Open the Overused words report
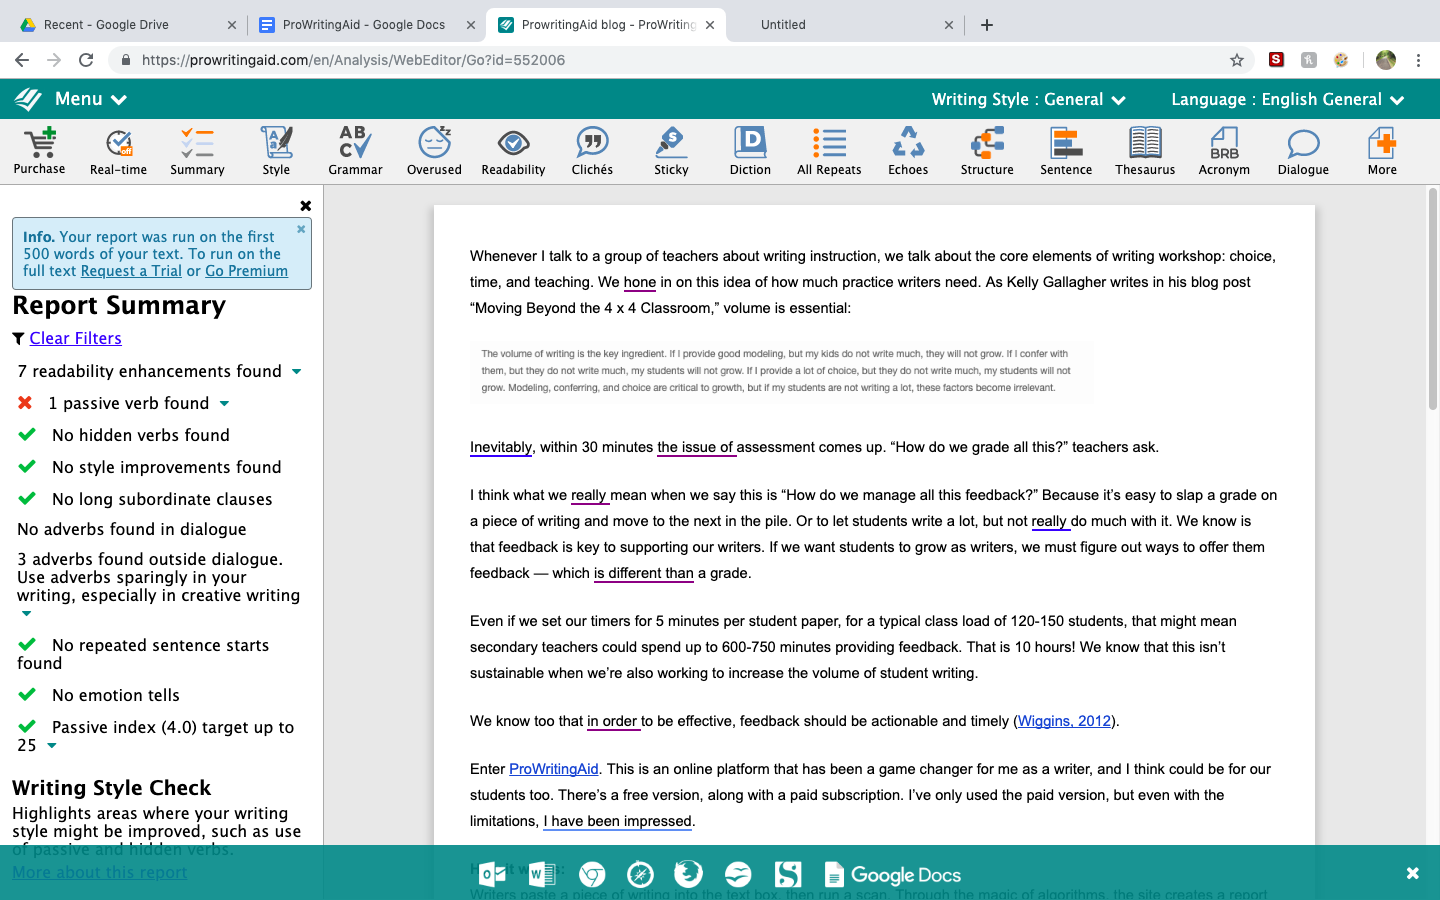This screenshot has height=900, width=1440. coord(434,150)
